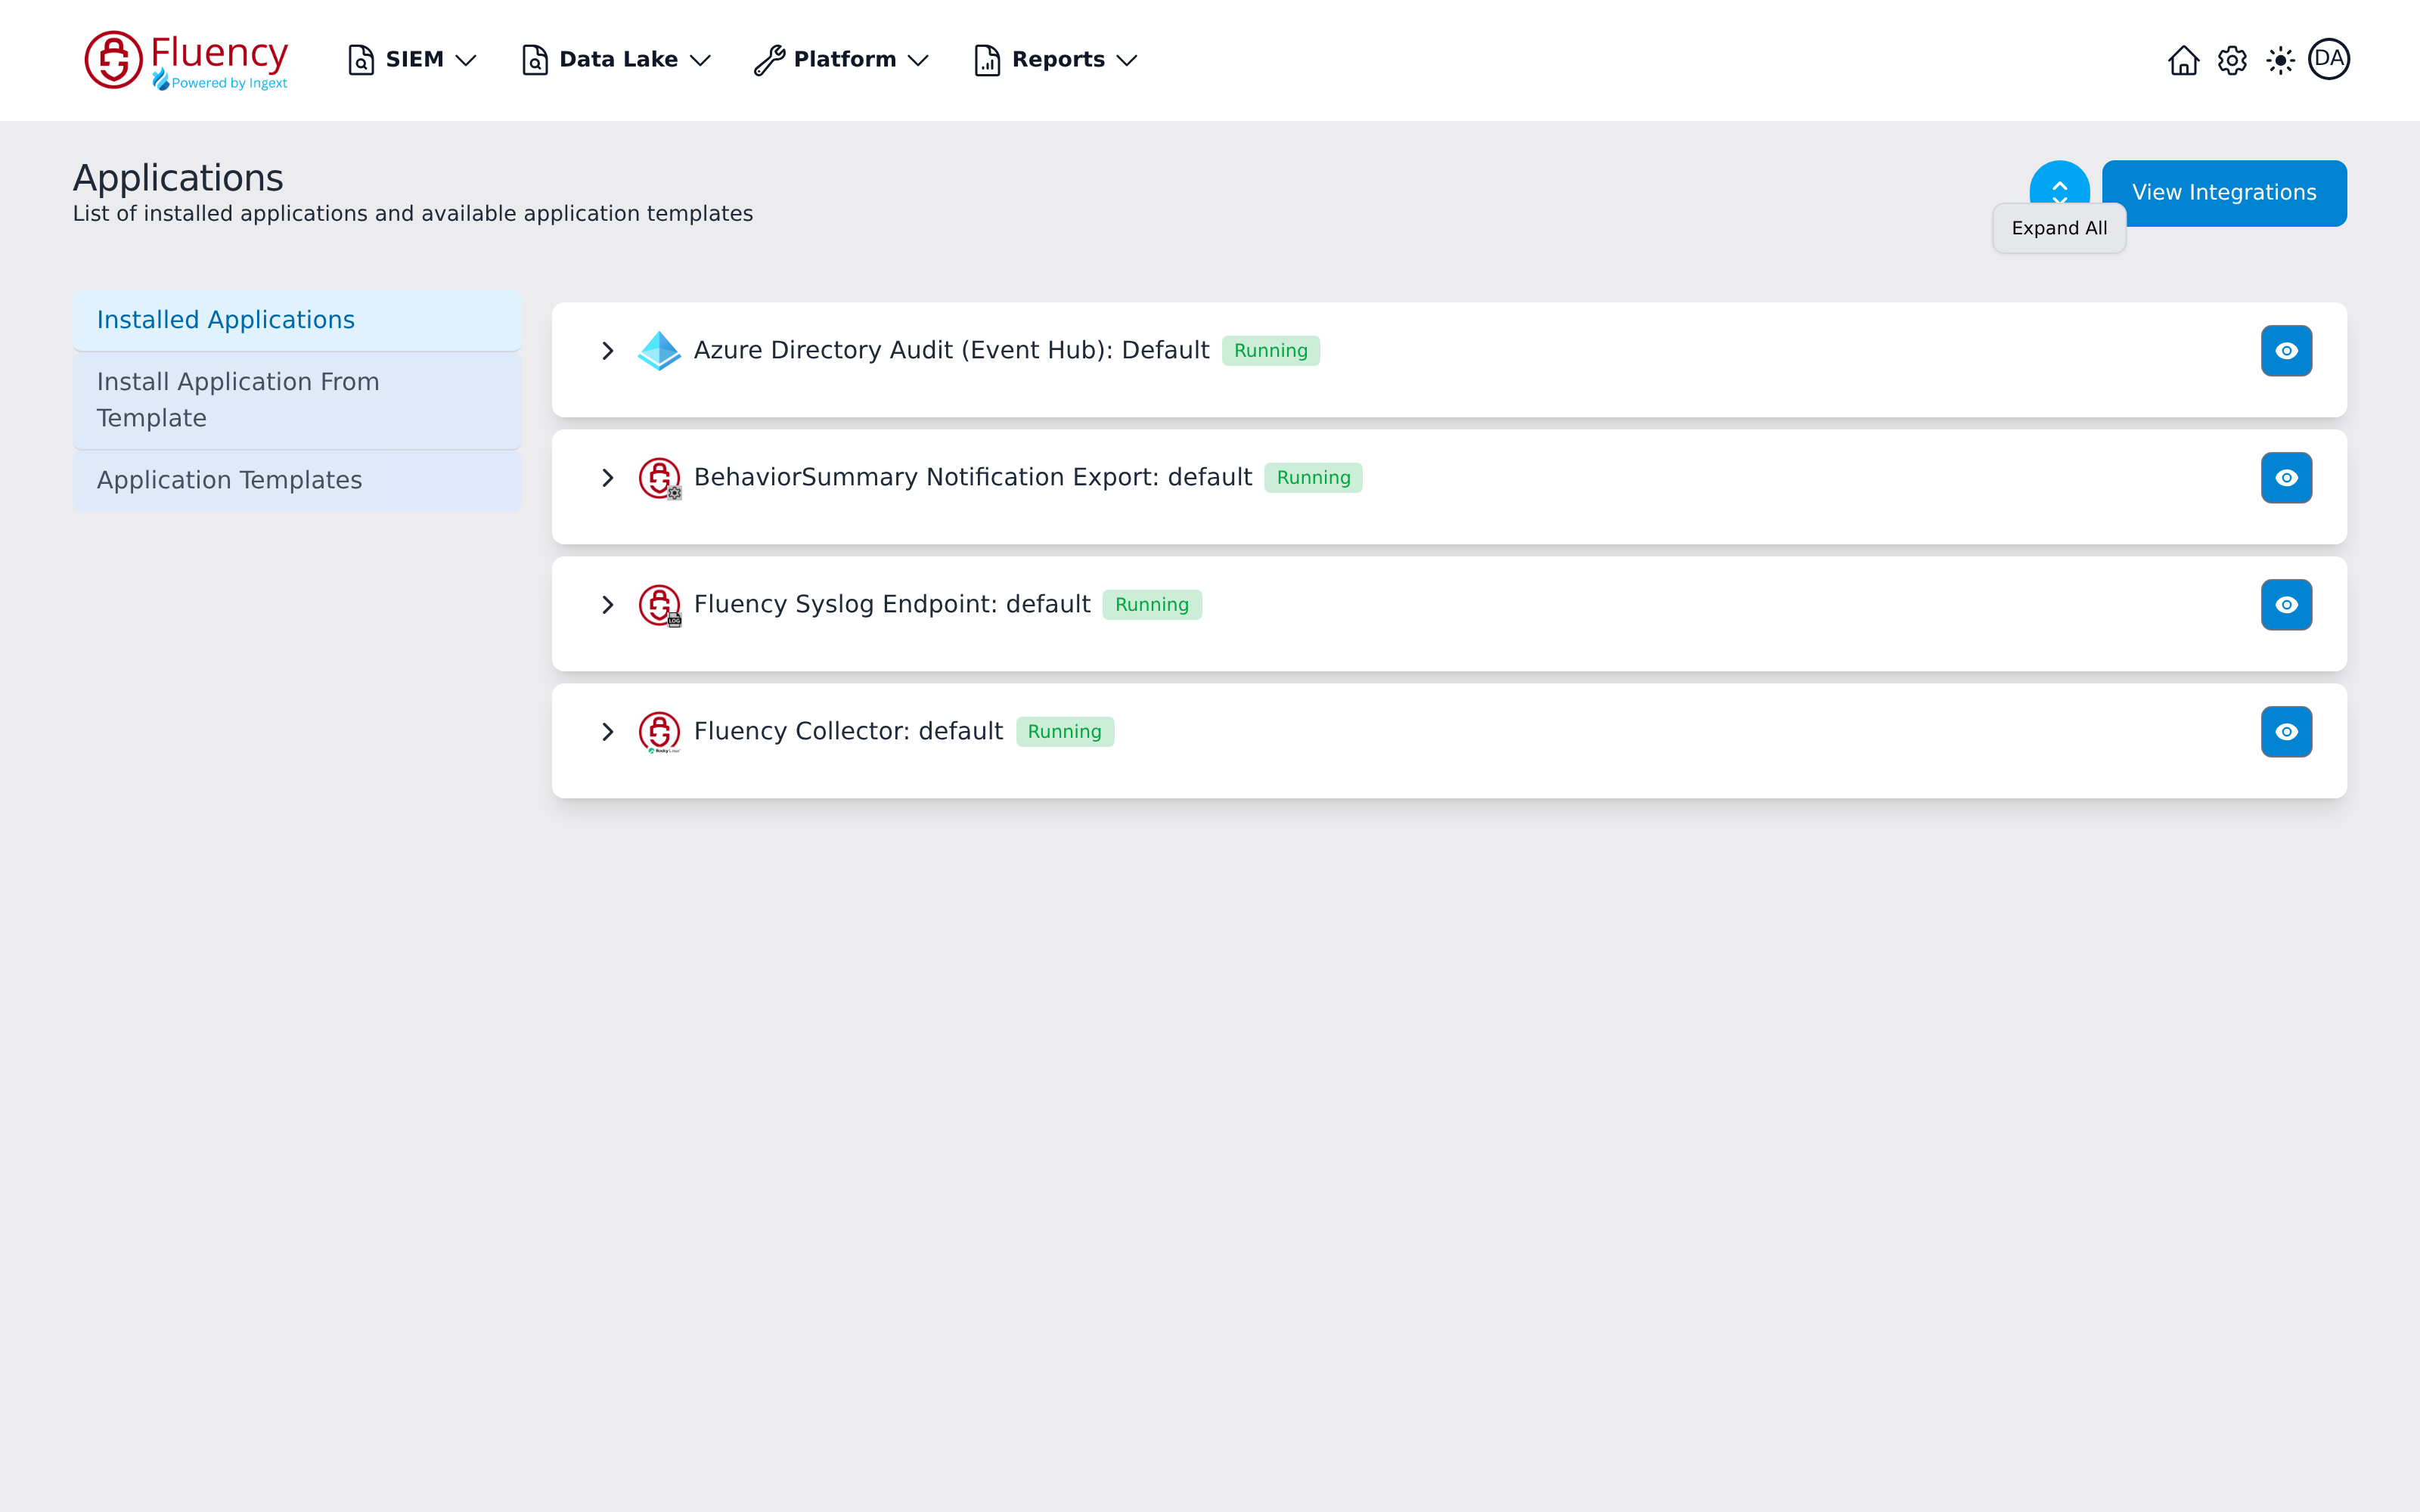The image size is (2420, 1512).
Task: Expand the Fluency Syslog Endpoint row chevron
Action: 607,605
